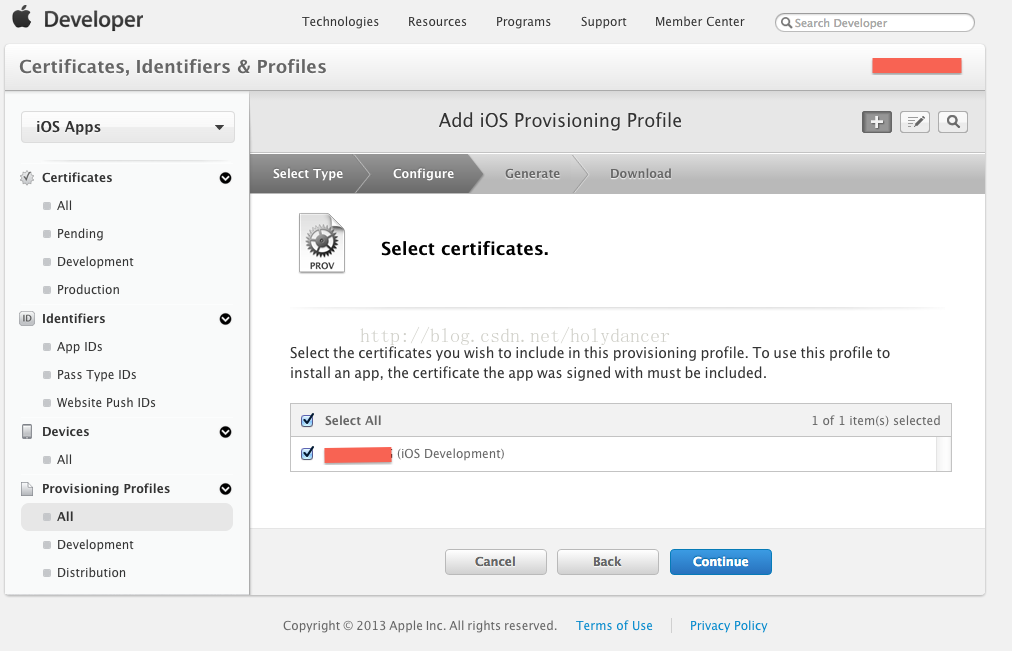This screenshot has width=1012, height=651.
Task: Click the Apple copyright 2013 text
Action: point(420,625)
